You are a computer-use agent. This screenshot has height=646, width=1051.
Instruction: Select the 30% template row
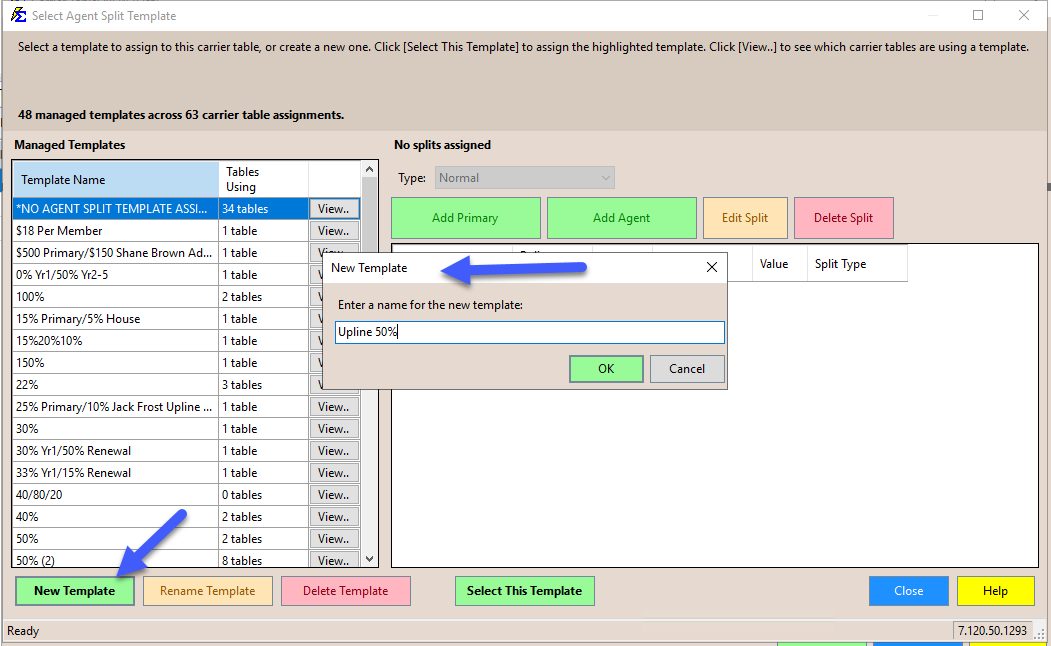click(116, 429)
